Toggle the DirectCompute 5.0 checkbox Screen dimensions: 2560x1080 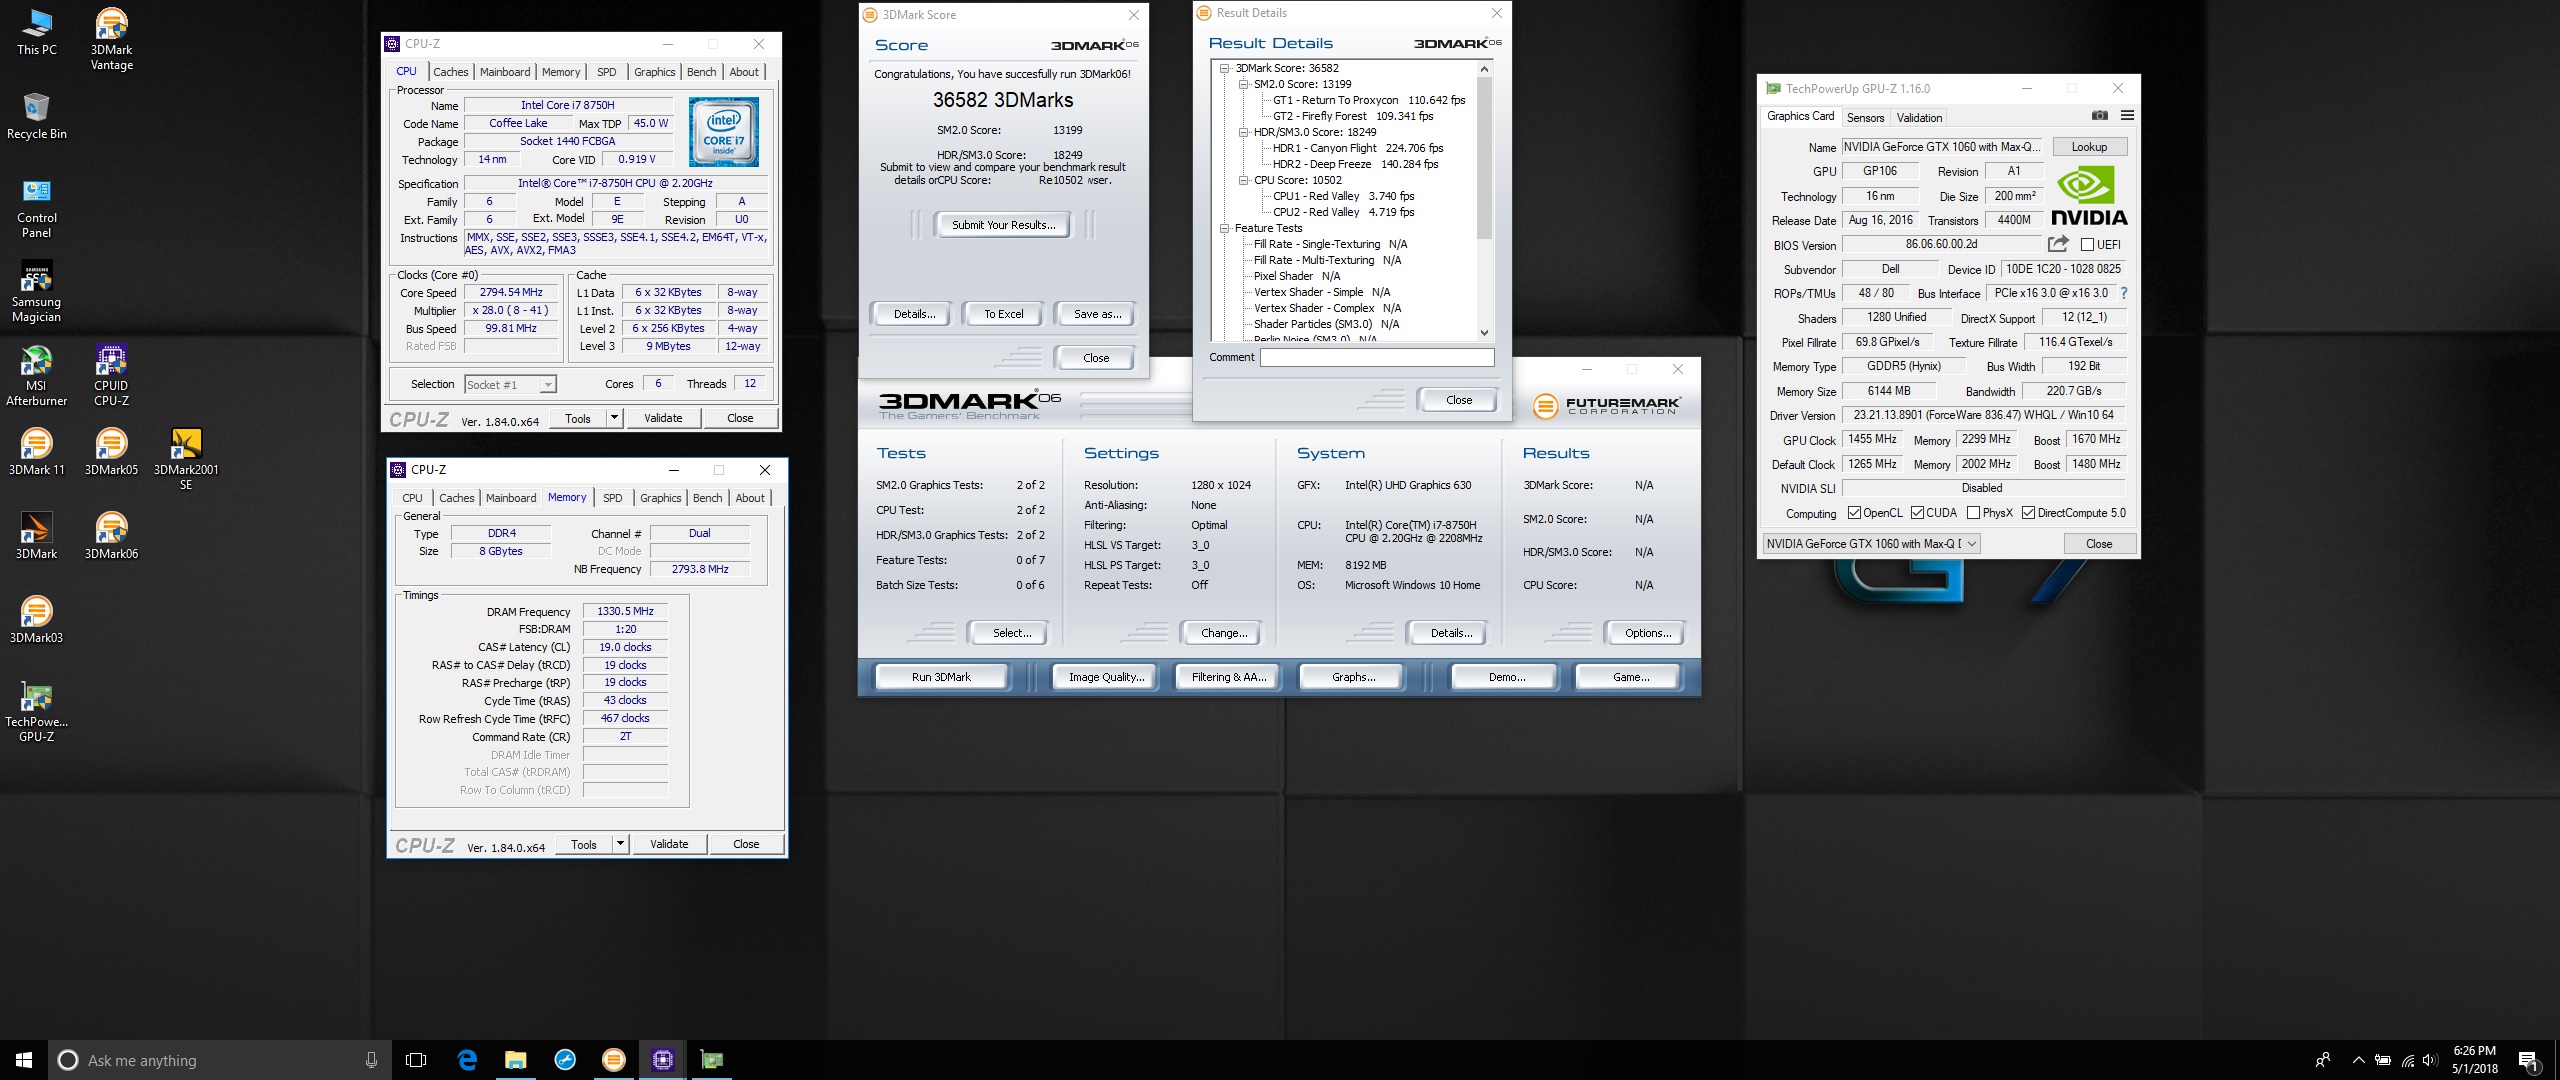pos(2028,513)
